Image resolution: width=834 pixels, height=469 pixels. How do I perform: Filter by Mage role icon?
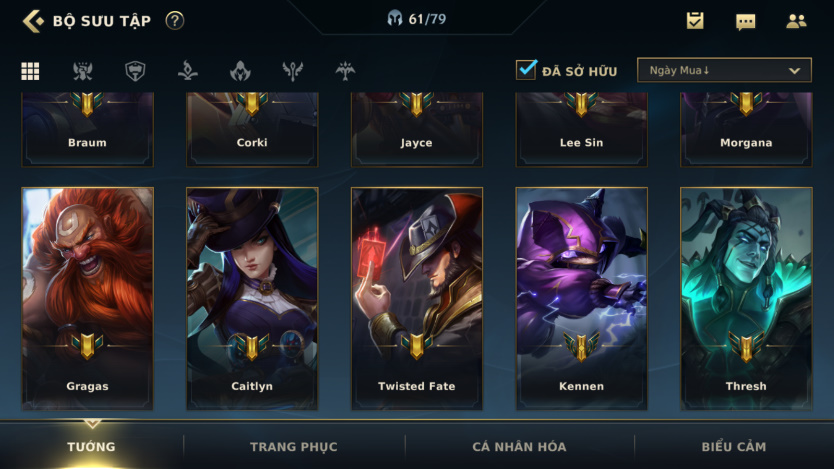pyautogui.click(x=187, y=71)
